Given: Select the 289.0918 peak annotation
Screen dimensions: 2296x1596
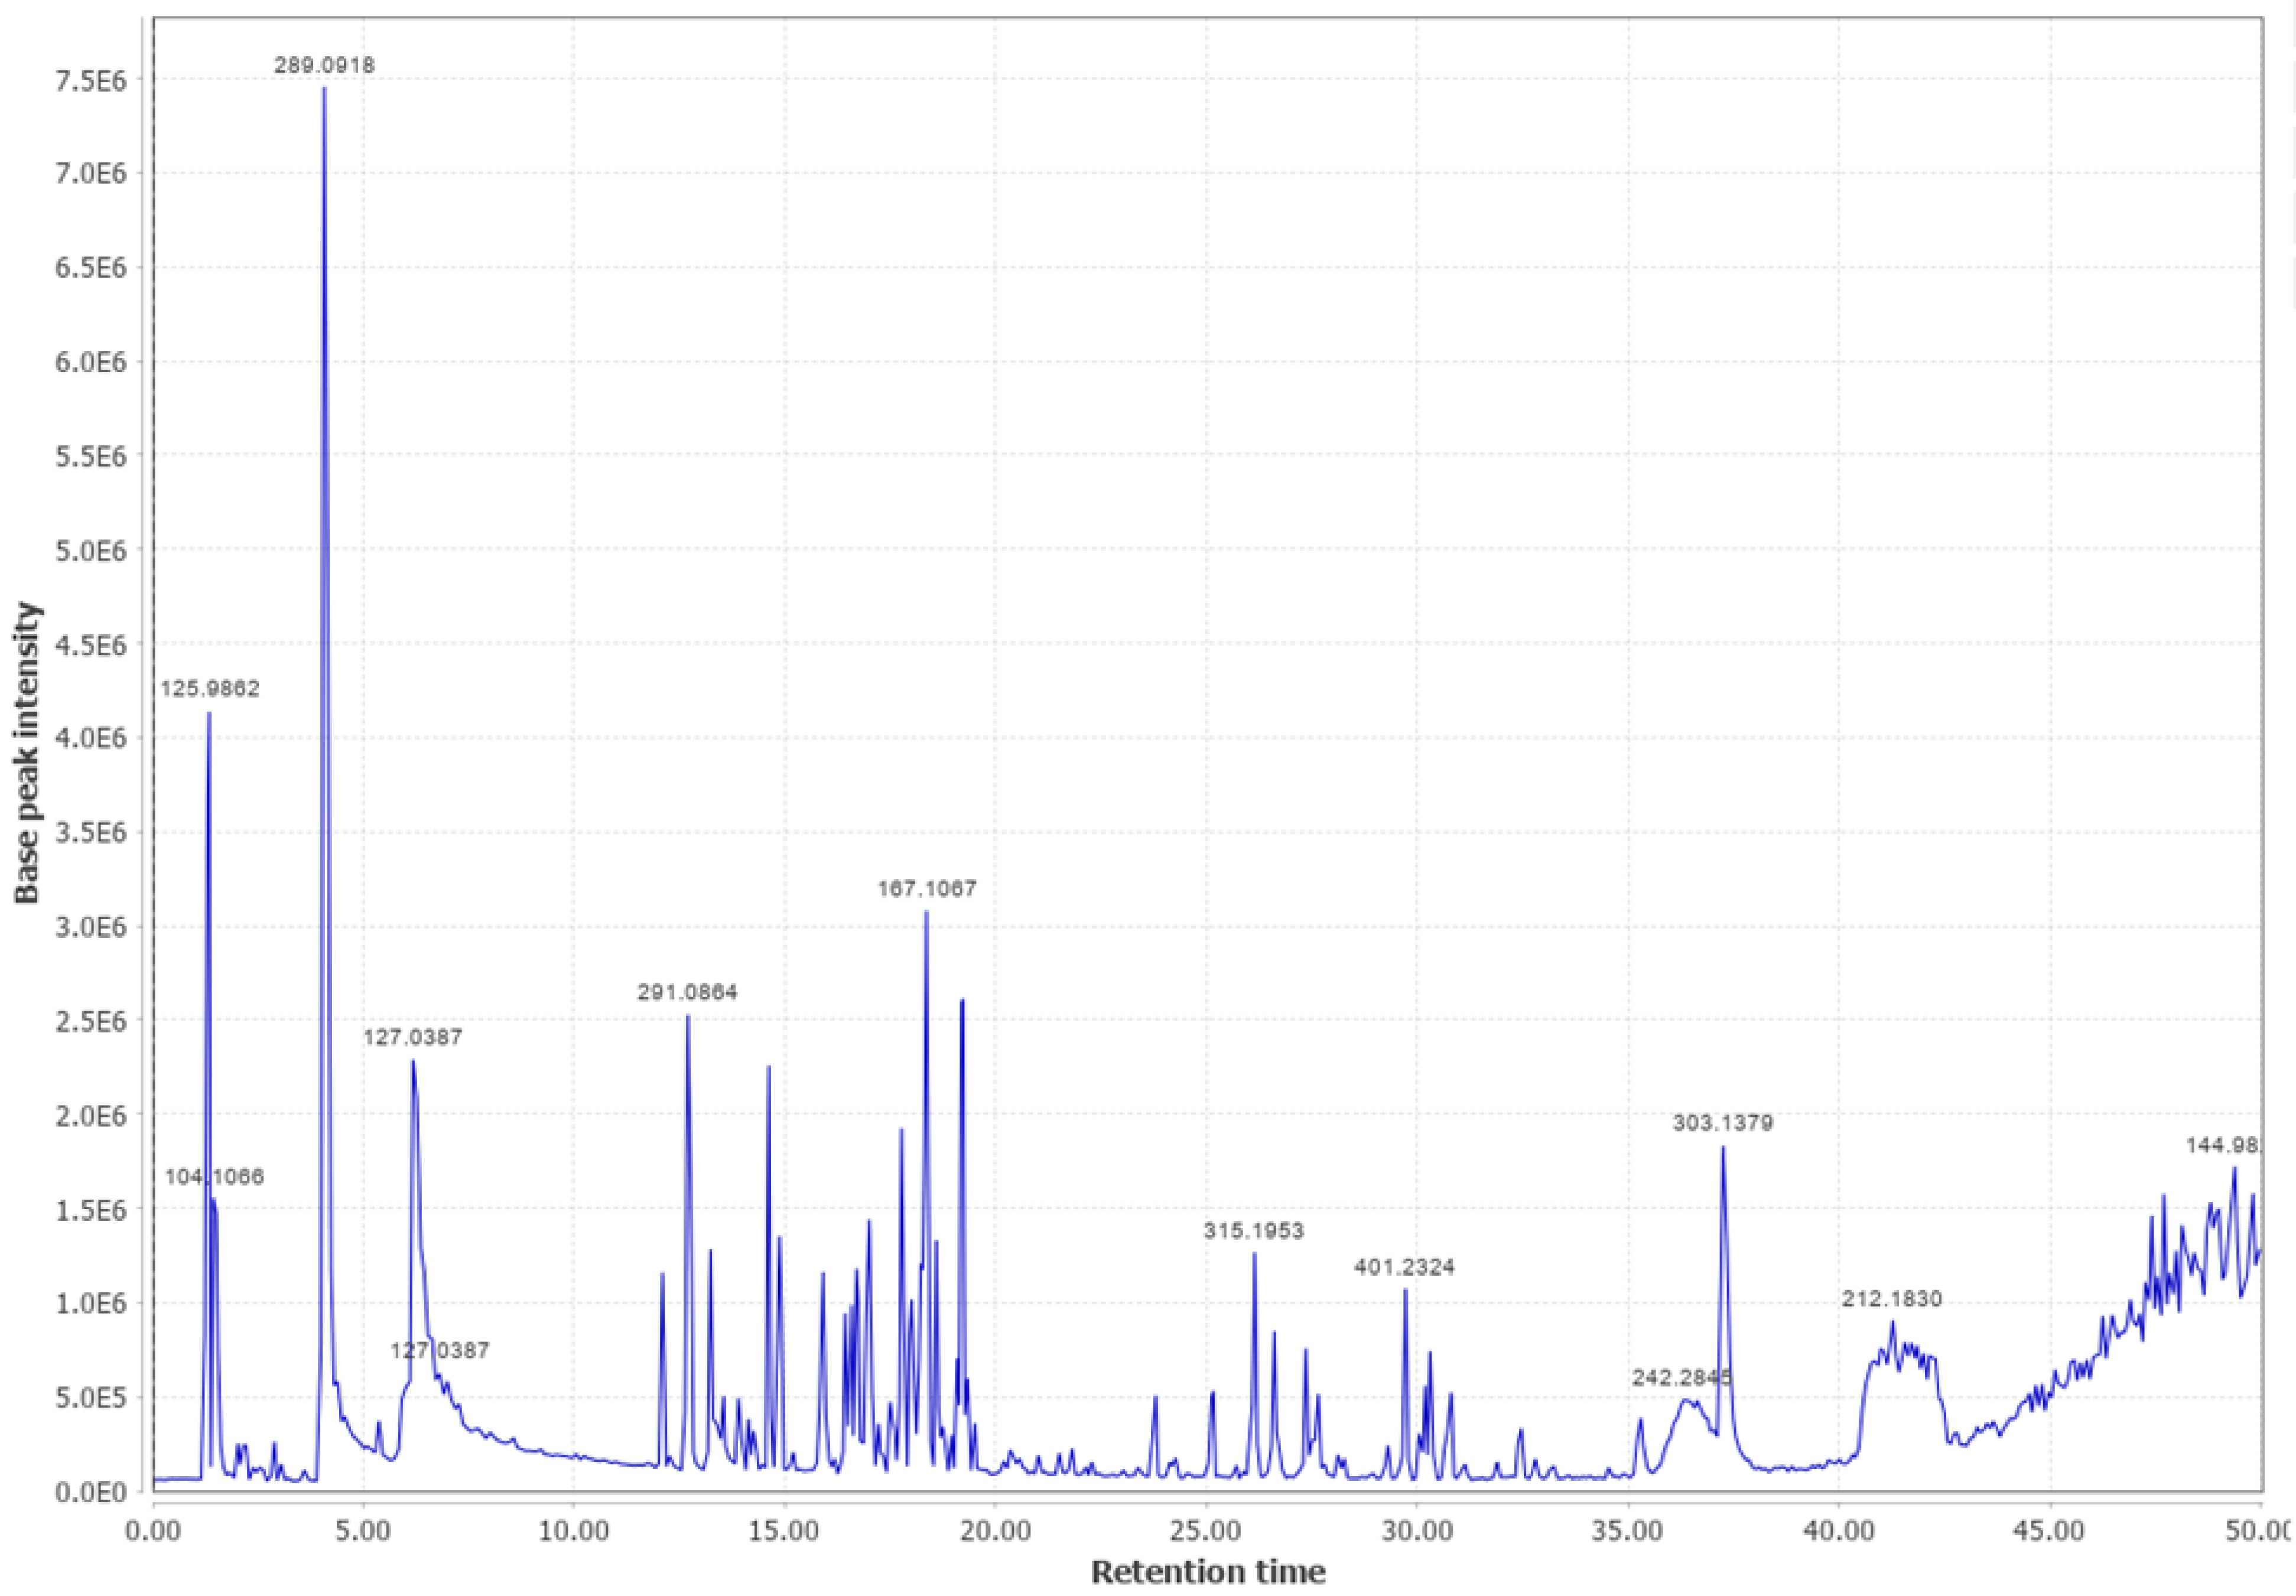Looking at the screenshot, I should point(325,66).
